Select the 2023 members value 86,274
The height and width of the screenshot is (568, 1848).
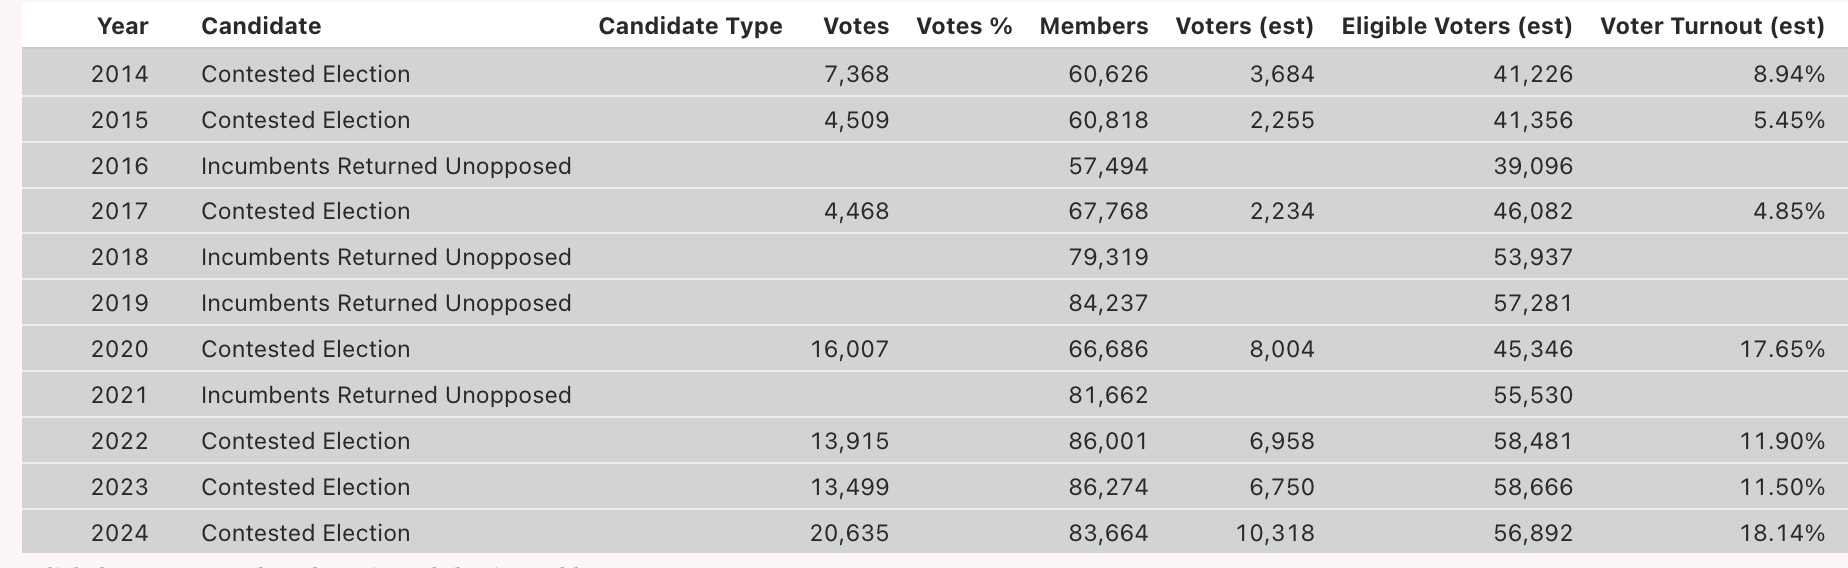point(1108,487)
